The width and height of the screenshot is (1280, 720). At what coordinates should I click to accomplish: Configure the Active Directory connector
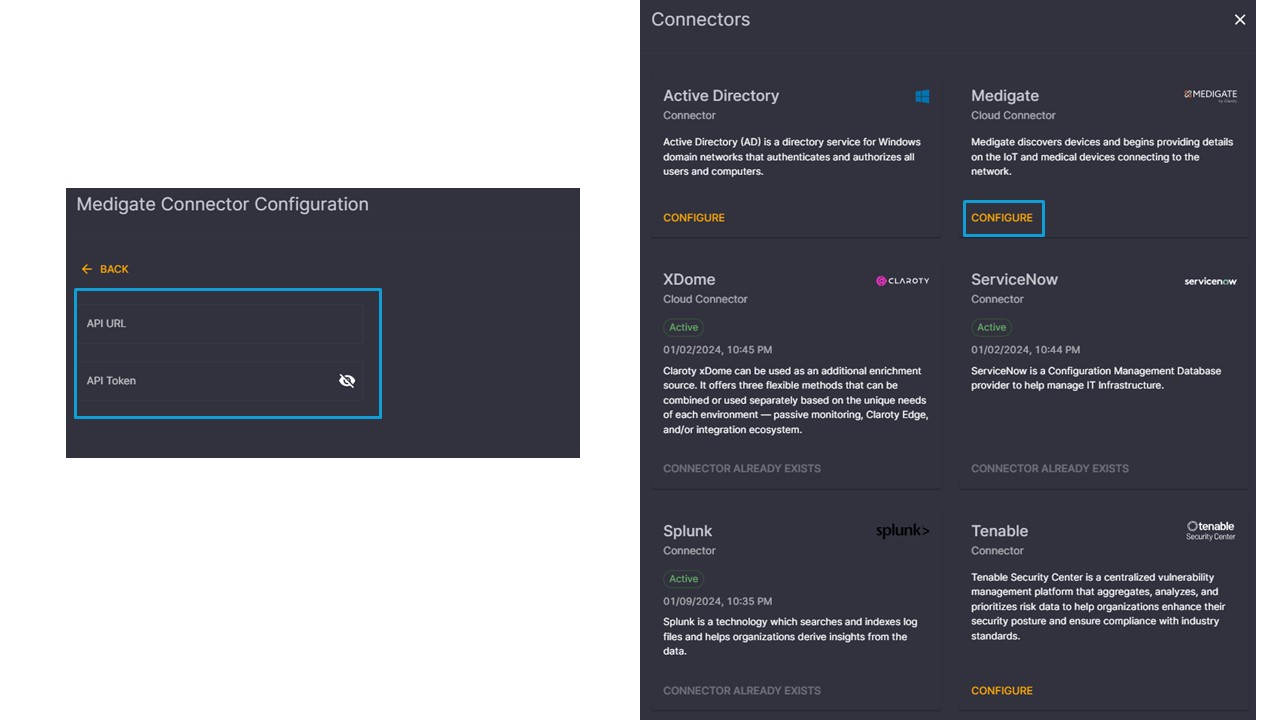point(694,218)
